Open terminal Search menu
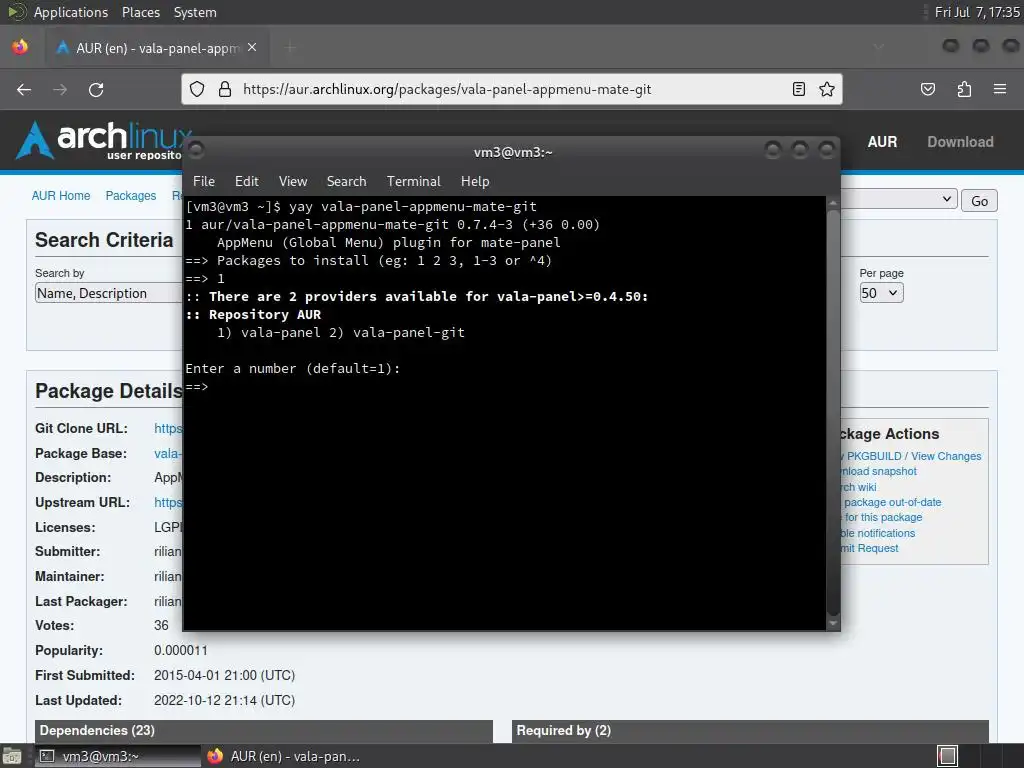Viewport: 1024px width, 768px height. tap(346, 182)
